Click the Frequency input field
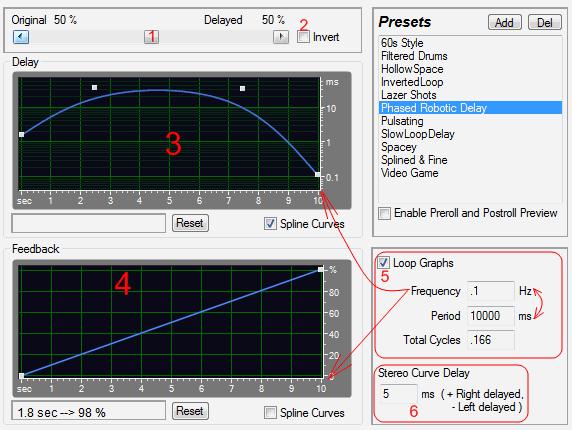This screenshot has height=430, width=572. click(x=491, y=291)
